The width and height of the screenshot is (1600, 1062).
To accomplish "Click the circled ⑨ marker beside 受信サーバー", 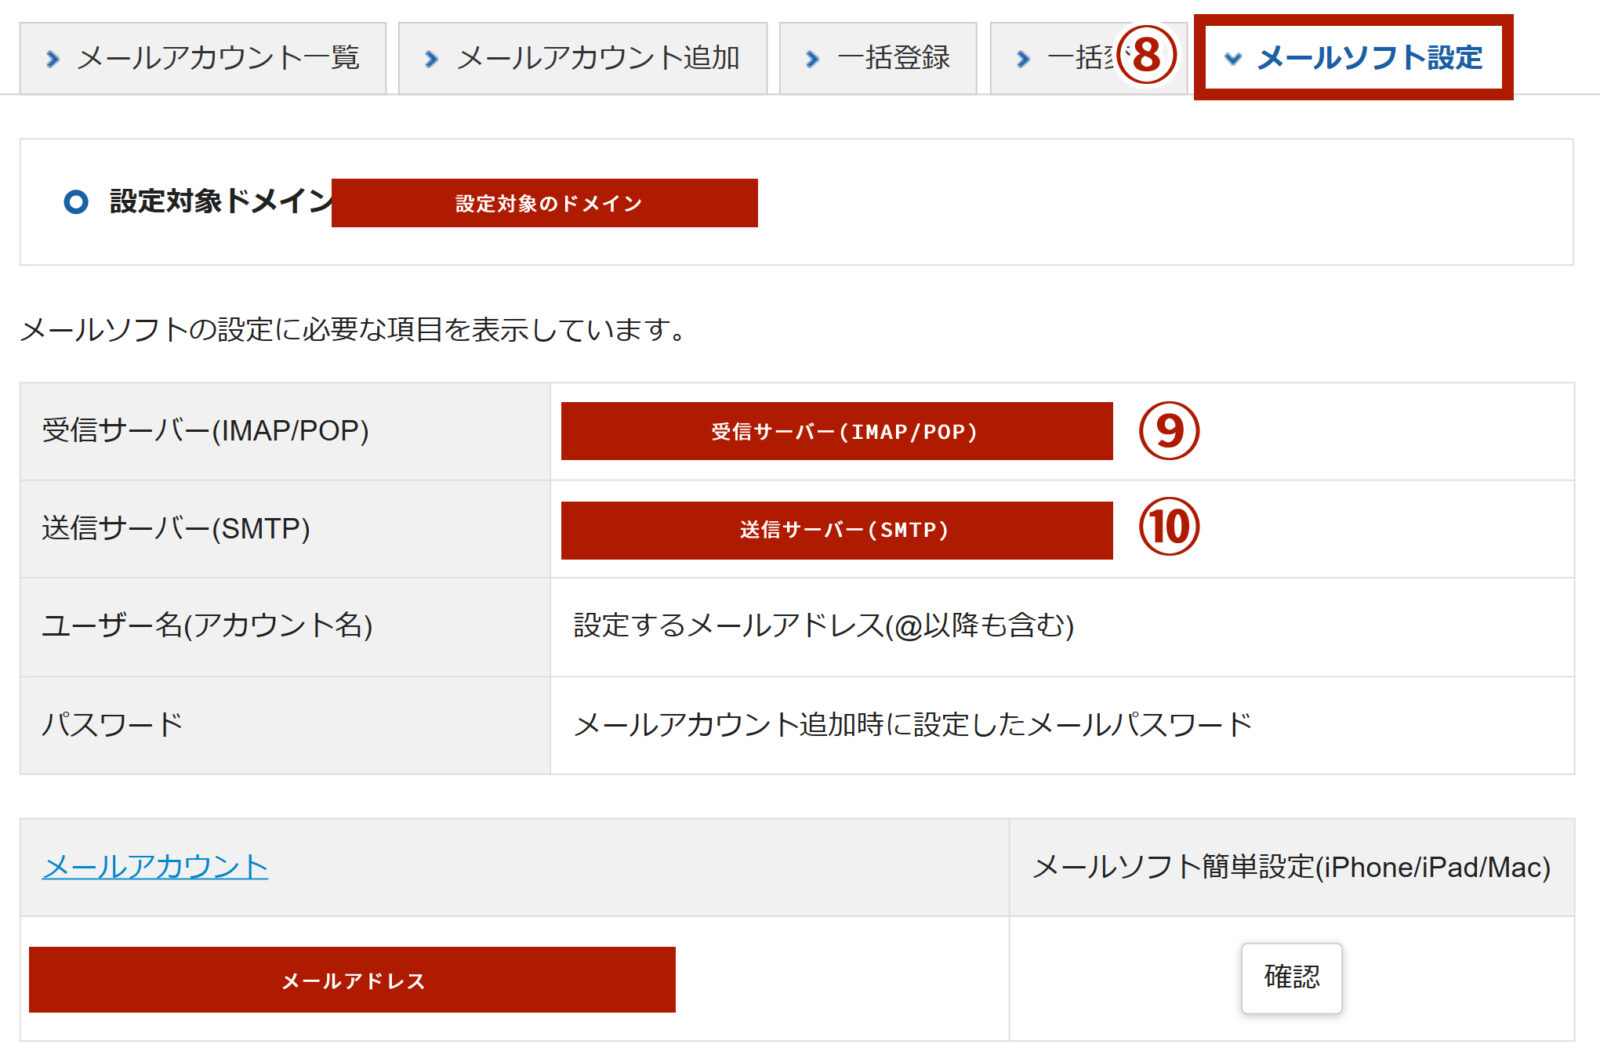I will [x=1168, y=432].
